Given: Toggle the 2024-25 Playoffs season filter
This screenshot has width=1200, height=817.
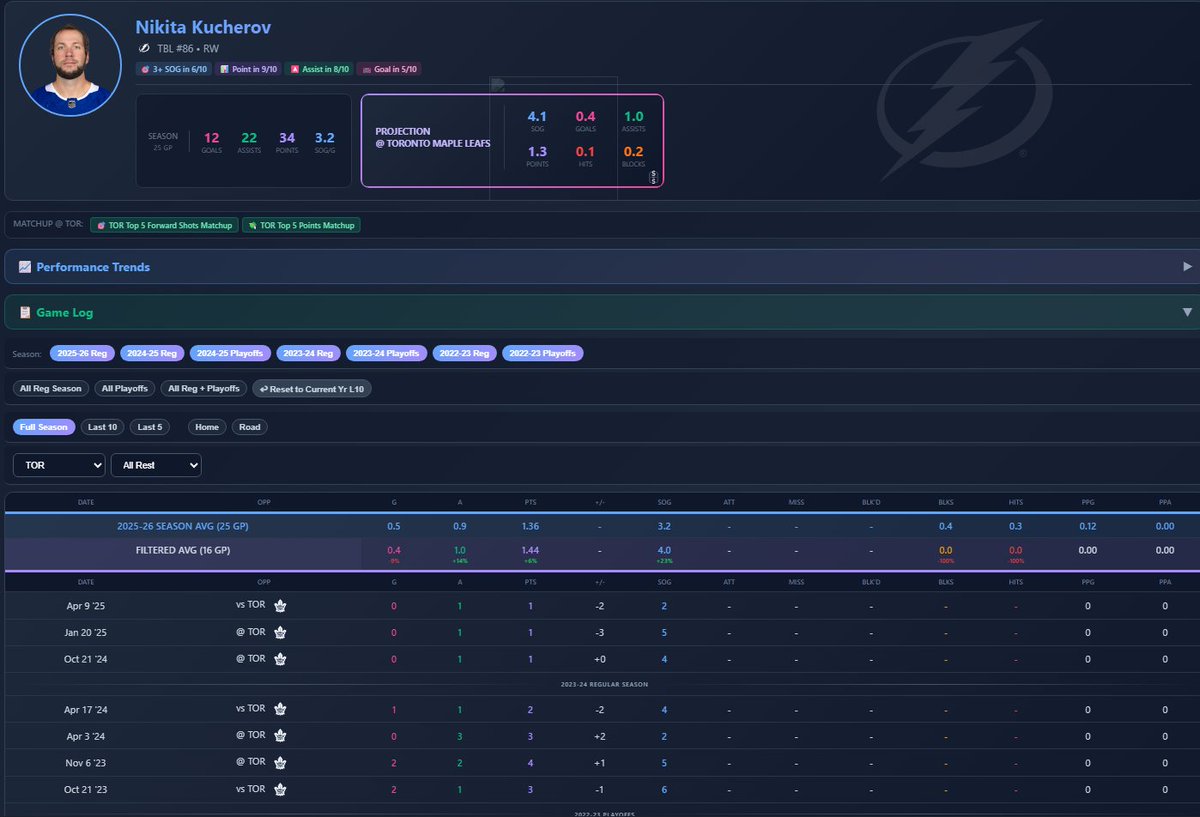Looking at the screenshot, I should (230, 353).
